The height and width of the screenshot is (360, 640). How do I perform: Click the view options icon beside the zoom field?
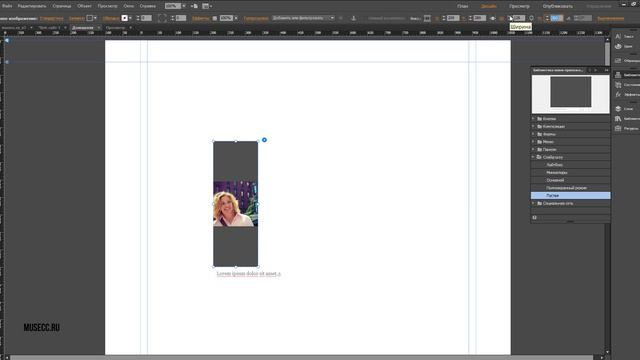[x=195, y=6]
